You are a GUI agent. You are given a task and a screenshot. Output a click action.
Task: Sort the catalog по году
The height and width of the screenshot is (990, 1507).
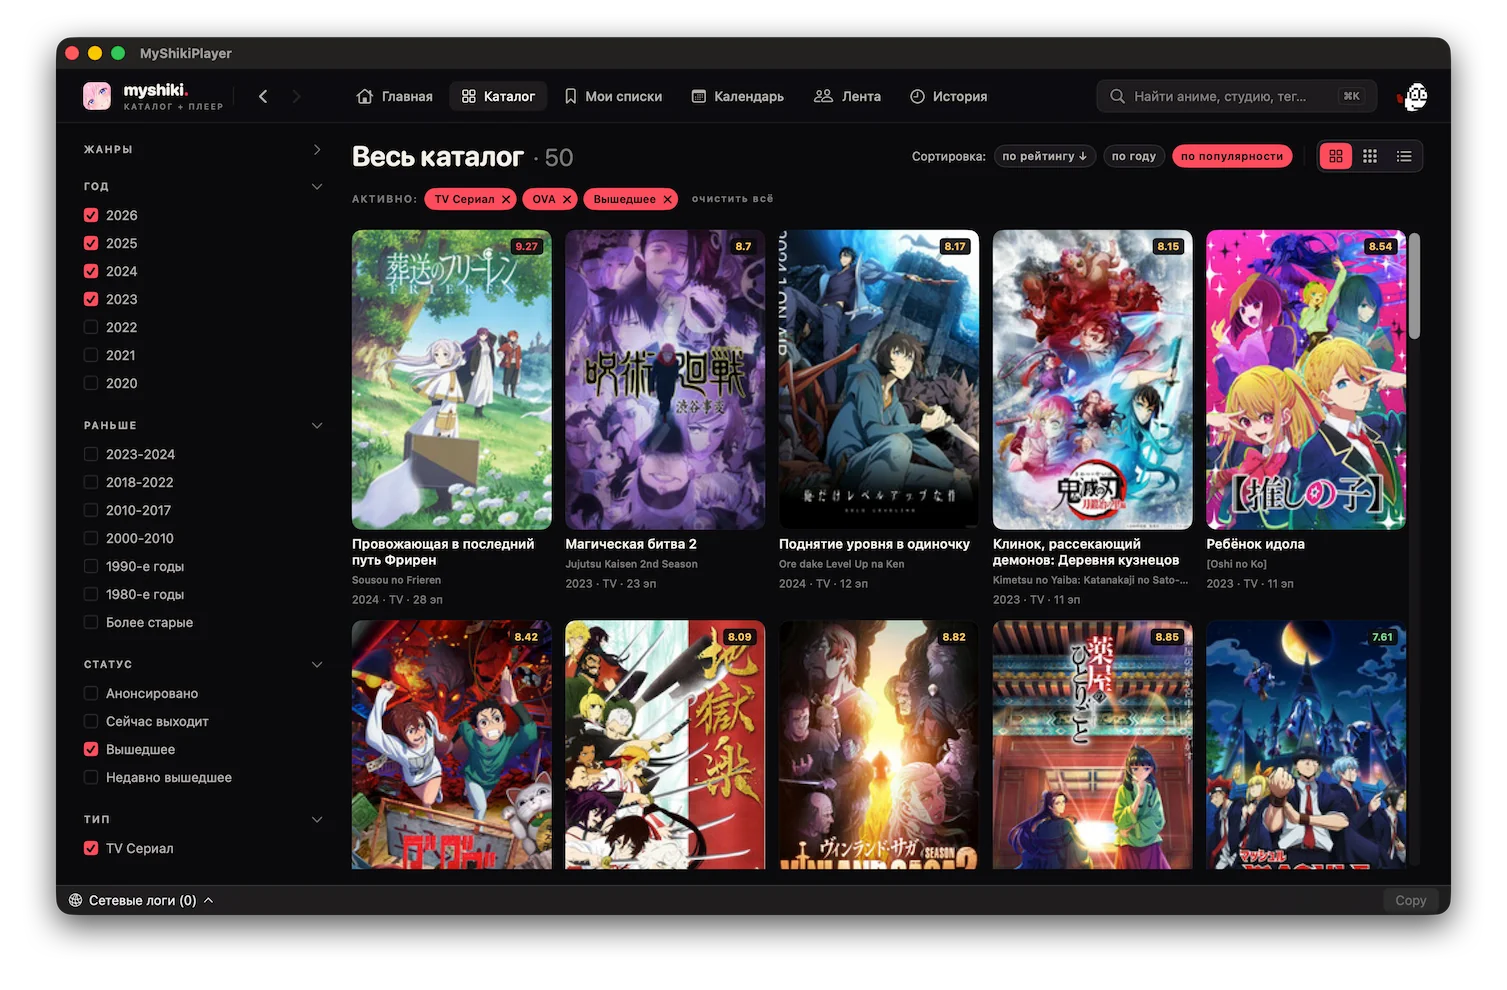(x=1133, y=156)
